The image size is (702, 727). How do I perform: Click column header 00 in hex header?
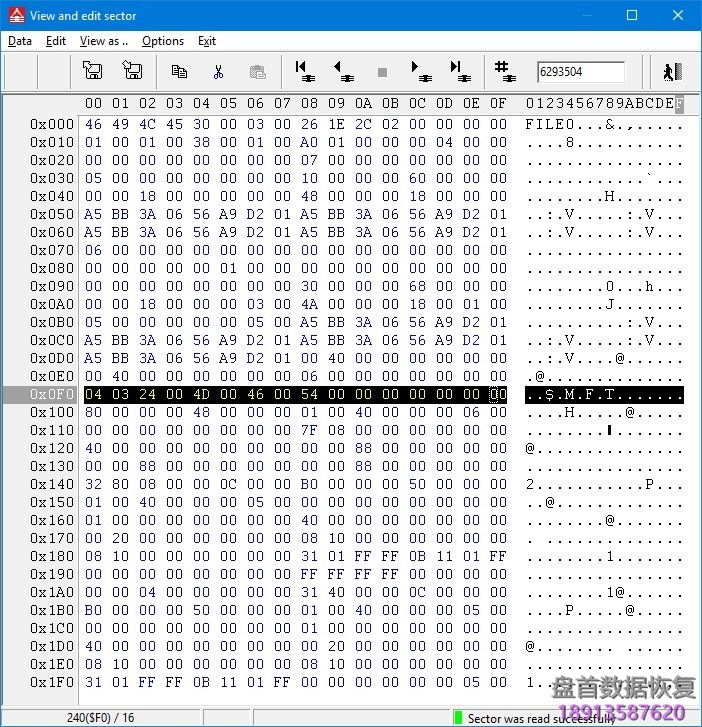click(93, 103)
